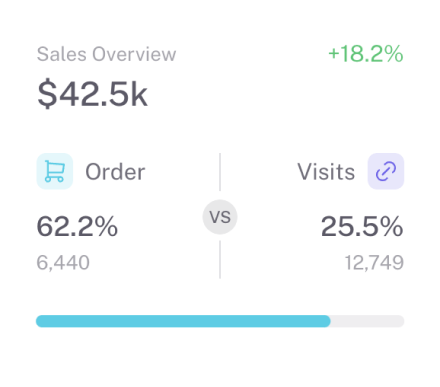
Task: Click the blue filled progress bar
Action: pos(183,321)
